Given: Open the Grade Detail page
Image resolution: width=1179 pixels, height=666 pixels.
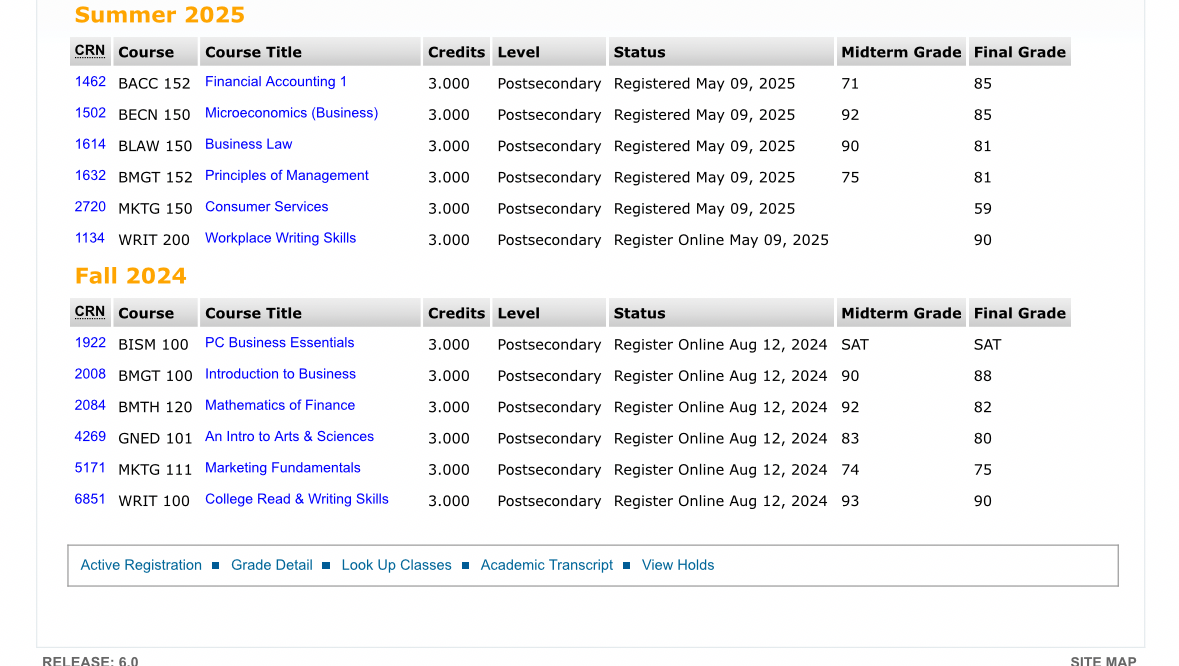Looking at the screenshot, I should (271, 565).
